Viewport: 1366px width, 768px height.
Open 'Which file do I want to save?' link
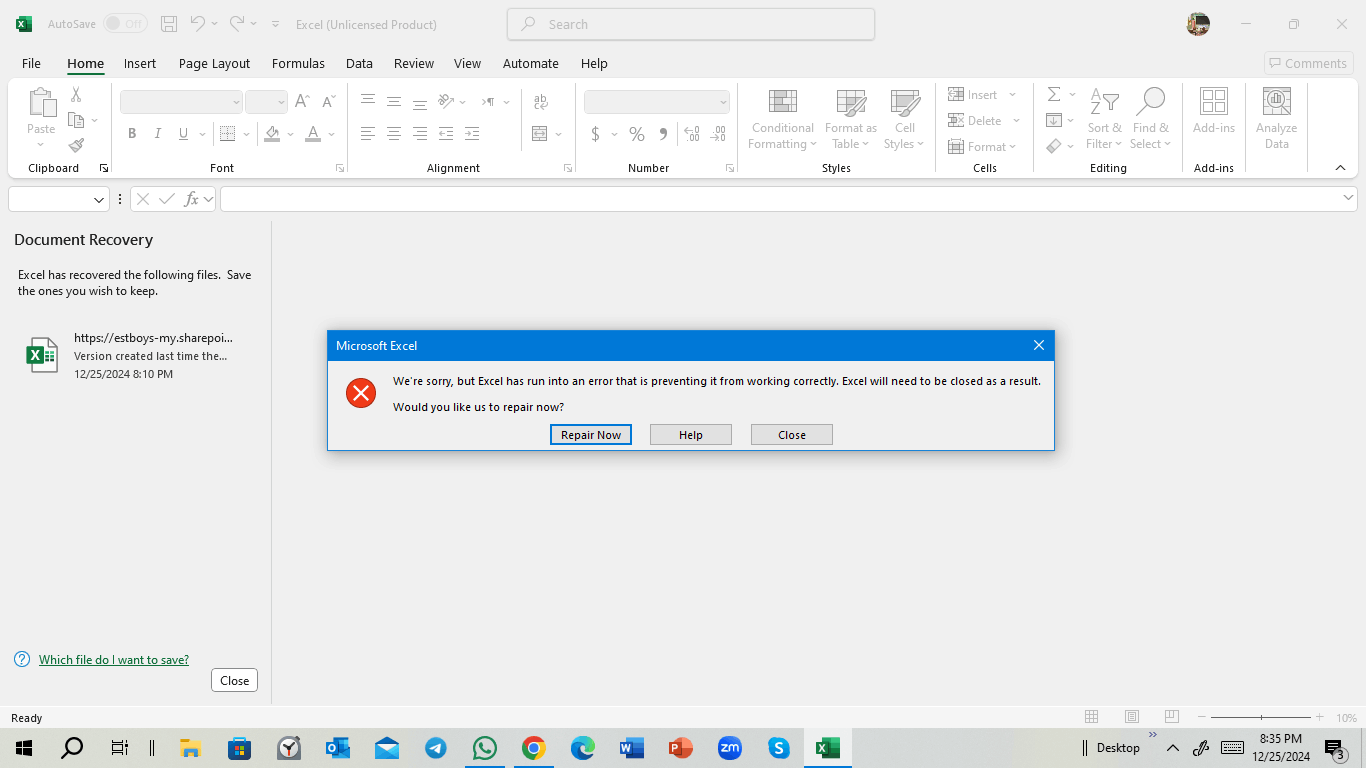pos(114,660)
